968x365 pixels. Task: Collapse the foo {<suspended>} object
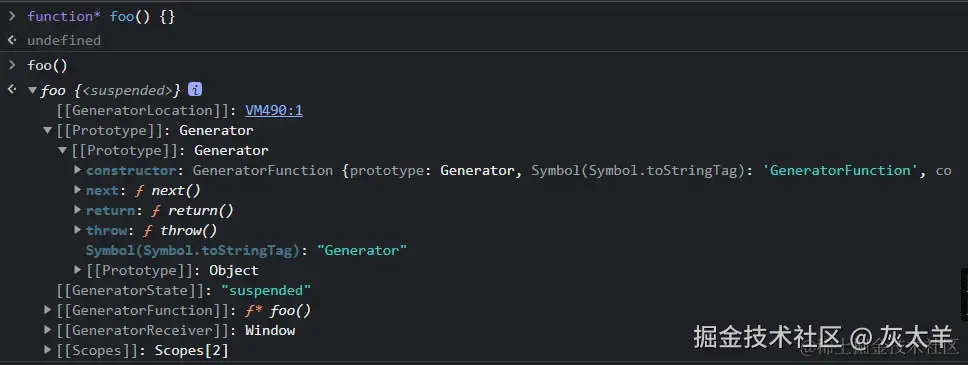(x=32, y=90)
